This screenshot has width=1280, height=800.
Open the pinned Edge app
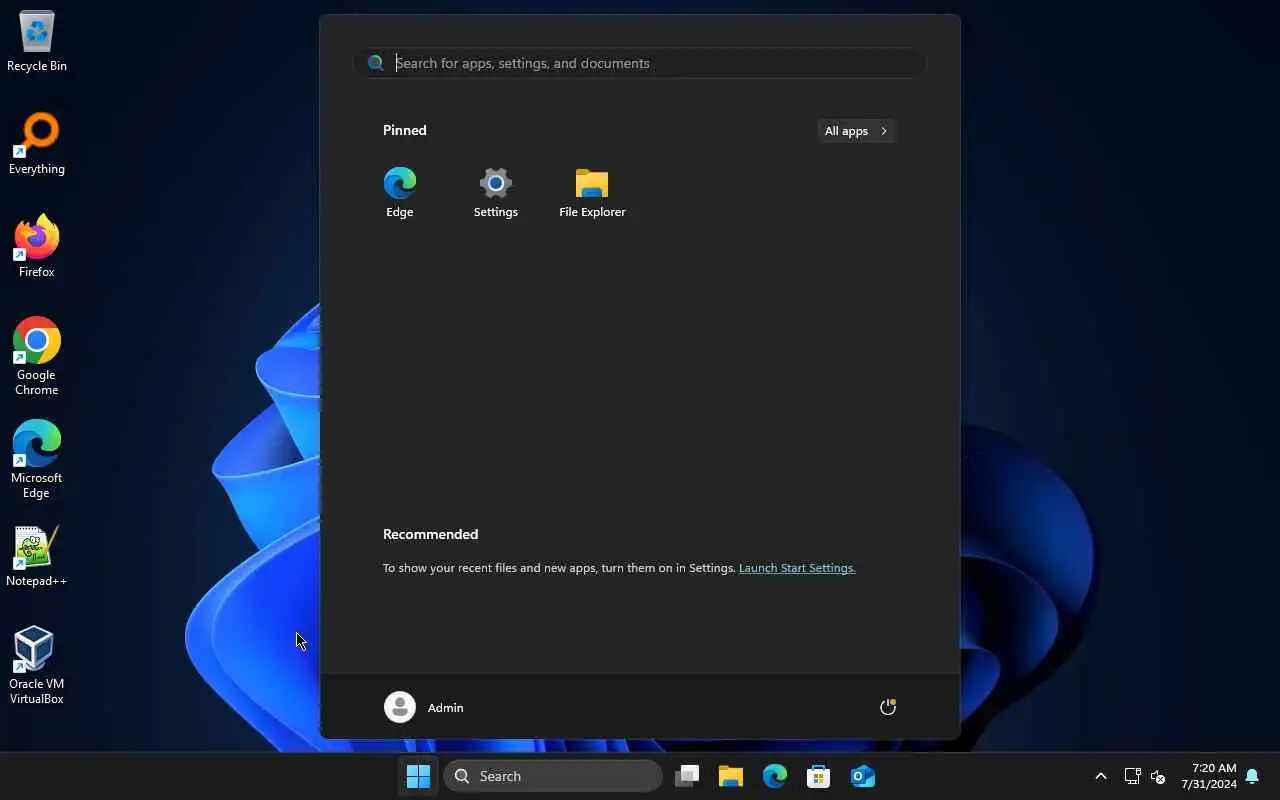pyautogui.click(x=400, y=192)
